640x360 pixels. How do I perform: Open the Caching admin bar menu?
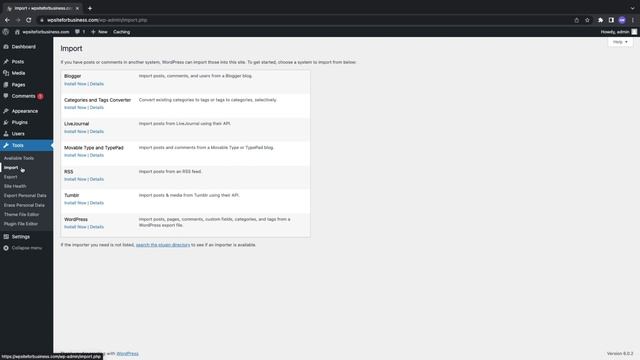tap(122, 32)
